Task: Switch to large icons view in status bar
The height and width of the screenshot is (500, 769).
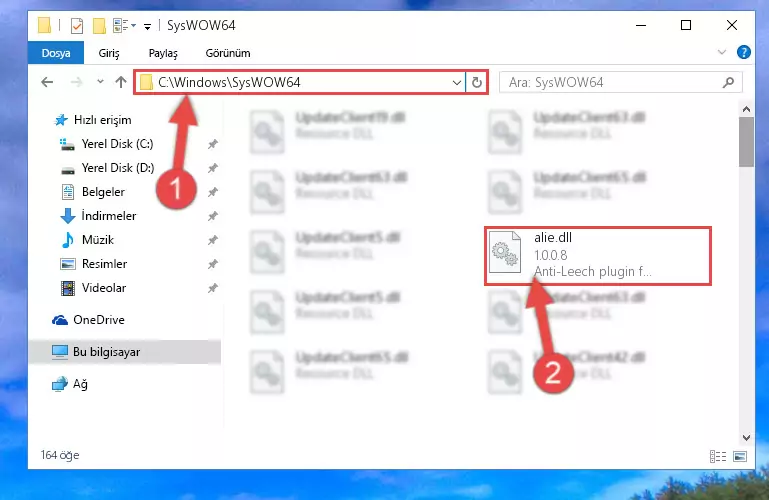Action: [740, 456]
